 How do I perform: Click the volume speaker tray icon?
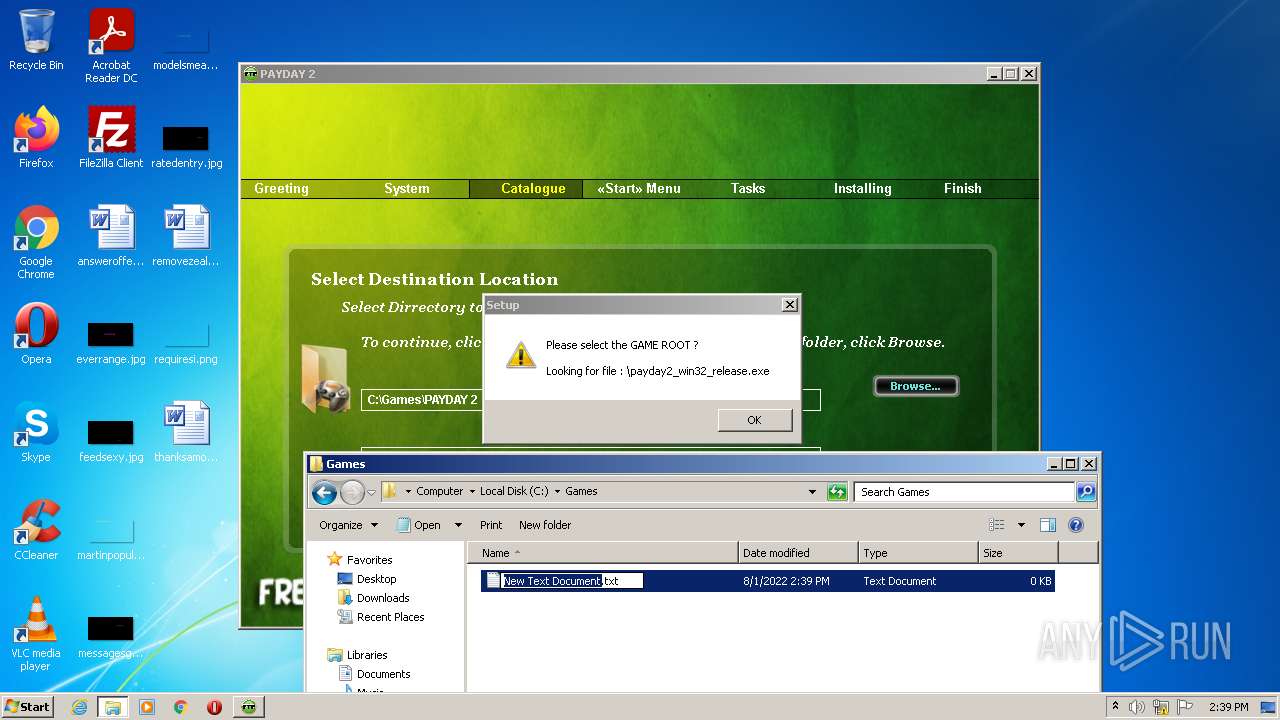coord(1136,707)
